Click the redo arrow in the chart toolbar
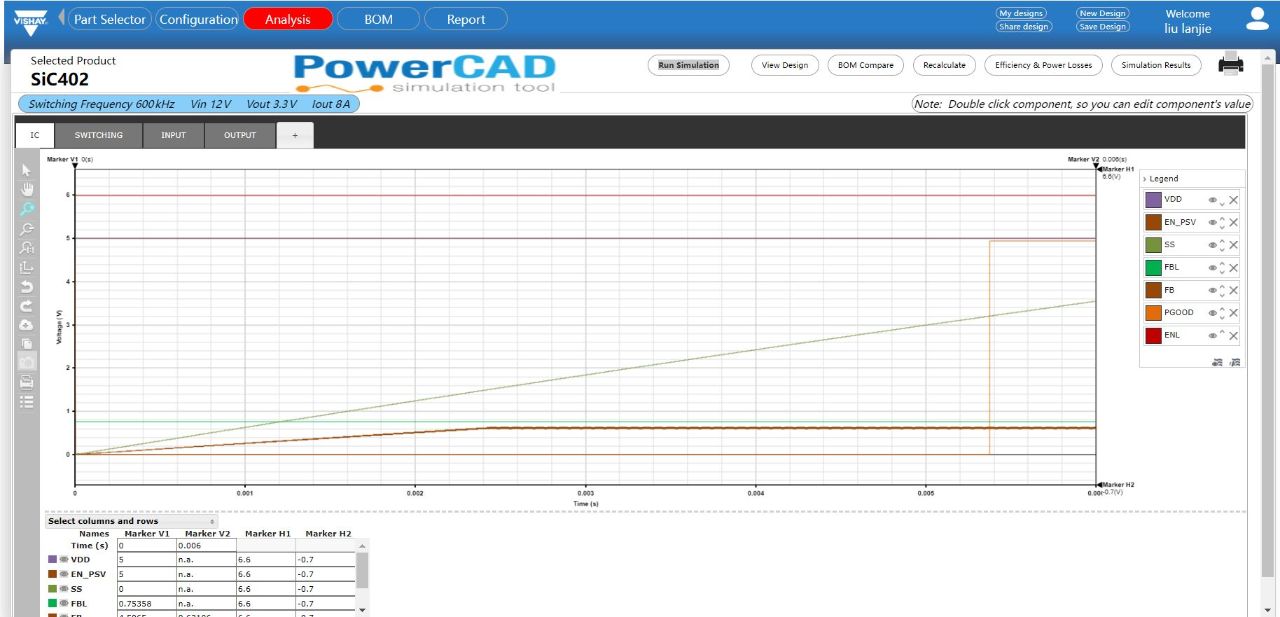 (28, 304)
